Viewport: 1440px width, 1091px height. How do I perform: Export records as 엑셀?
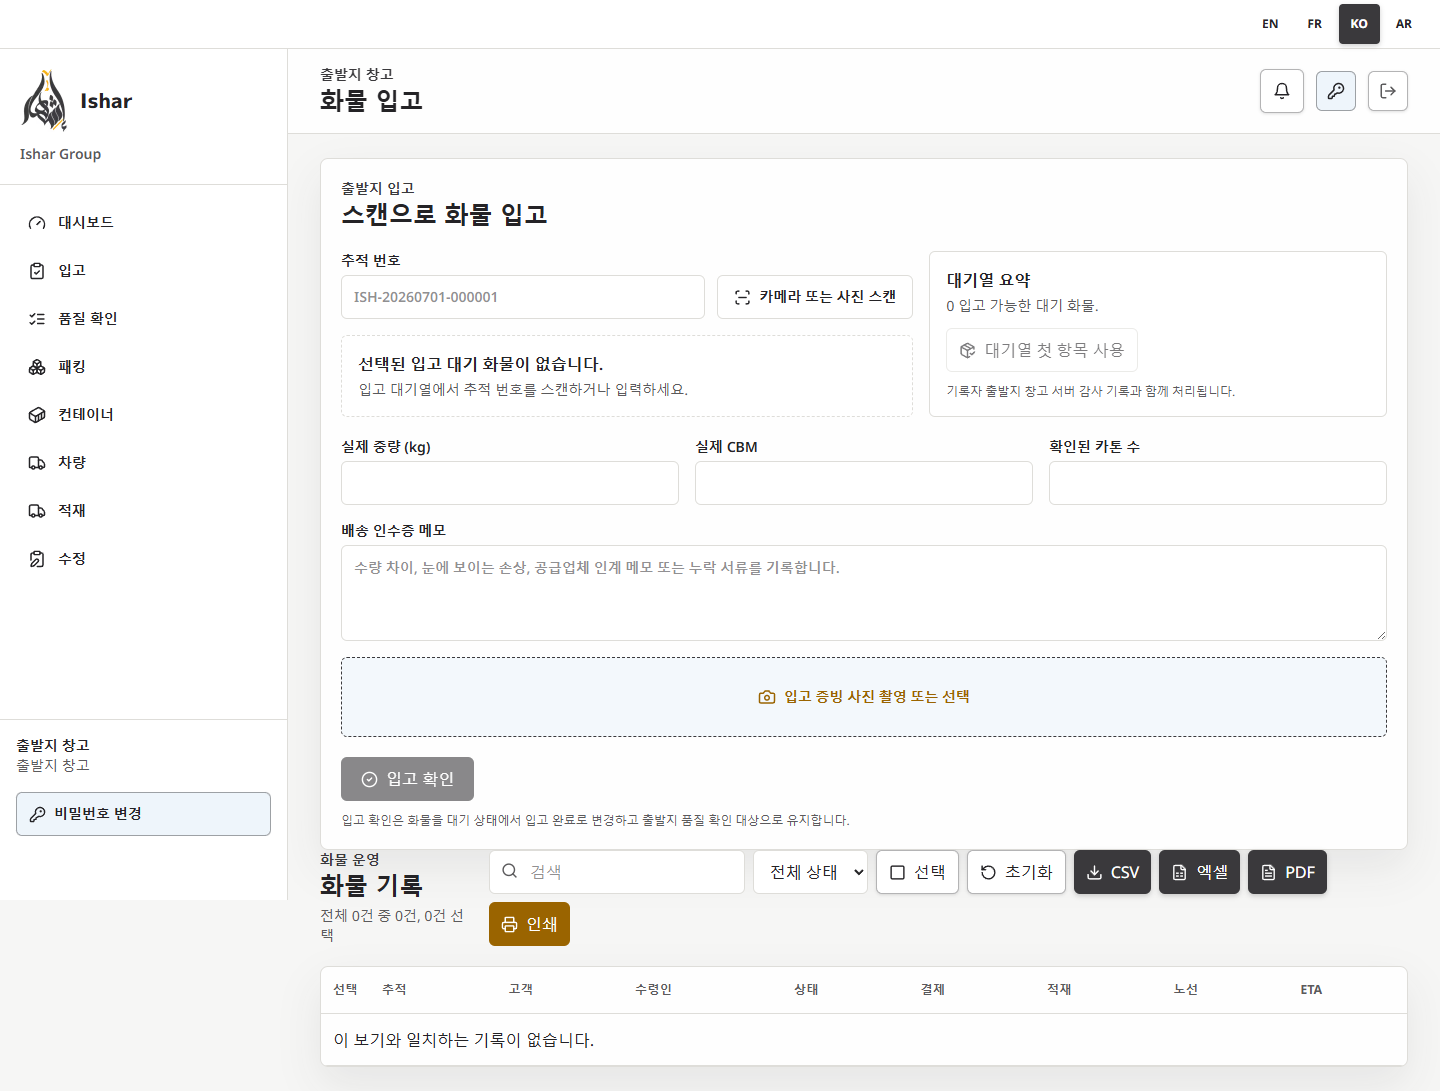pyautogui.click(x=1199, y=872)
